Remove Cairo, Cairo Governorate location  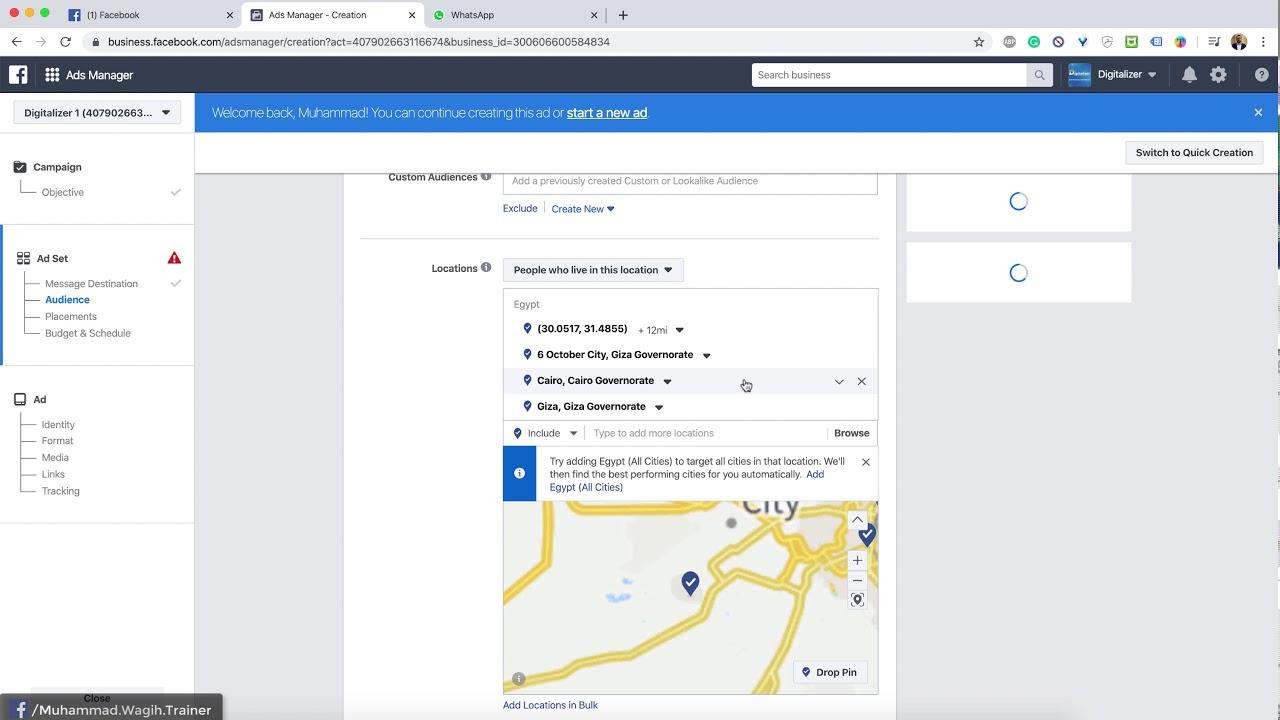pos(861,381)
